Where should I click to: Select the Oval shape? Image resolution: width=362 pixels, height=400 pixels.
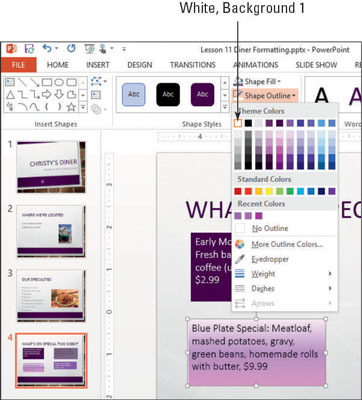coord(59,82)
